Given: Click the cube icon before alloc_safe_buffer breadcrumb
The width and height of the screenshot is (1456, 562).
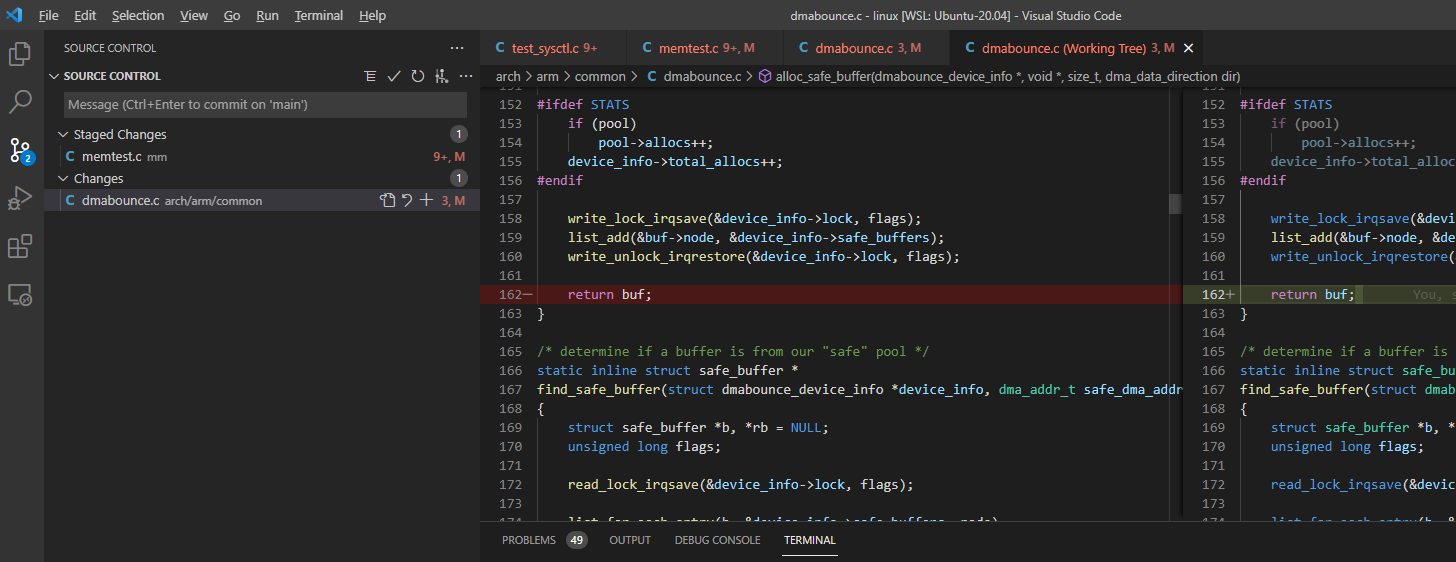Looking at the screenshot, I should coord(765,76).
